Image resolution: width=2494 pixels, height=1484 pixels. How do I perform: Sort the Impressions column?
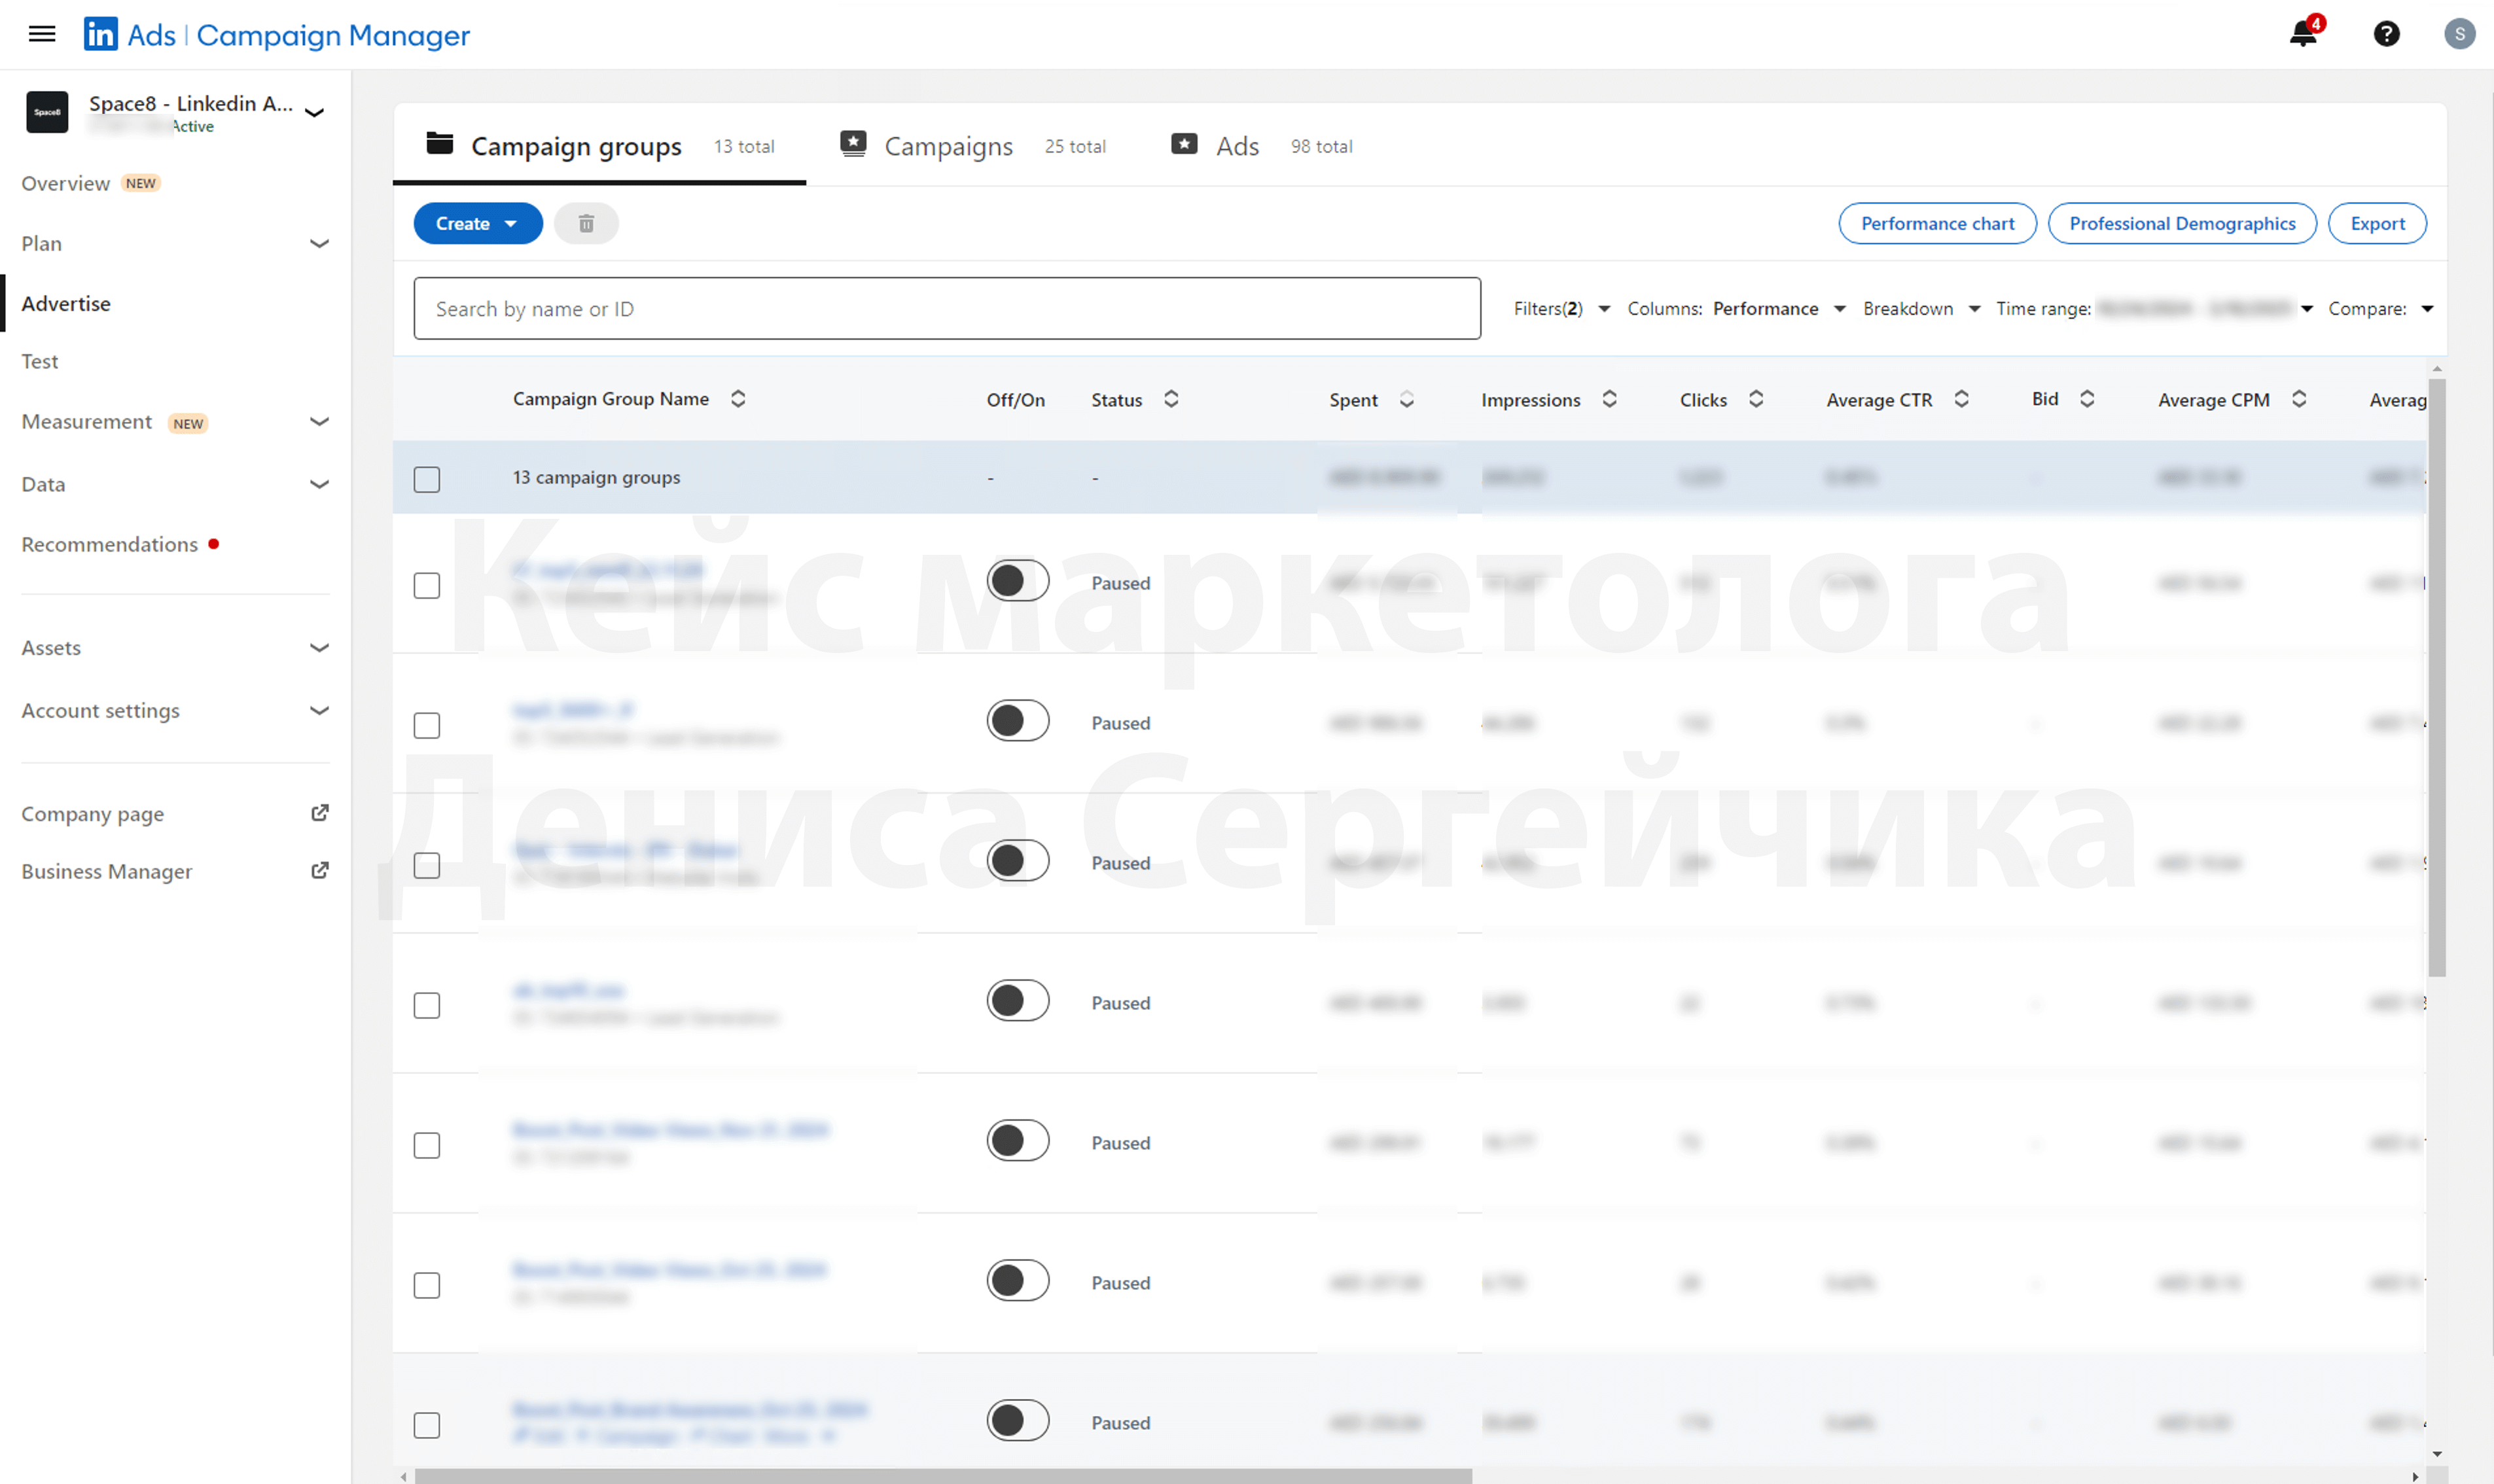coord(1609,399)
